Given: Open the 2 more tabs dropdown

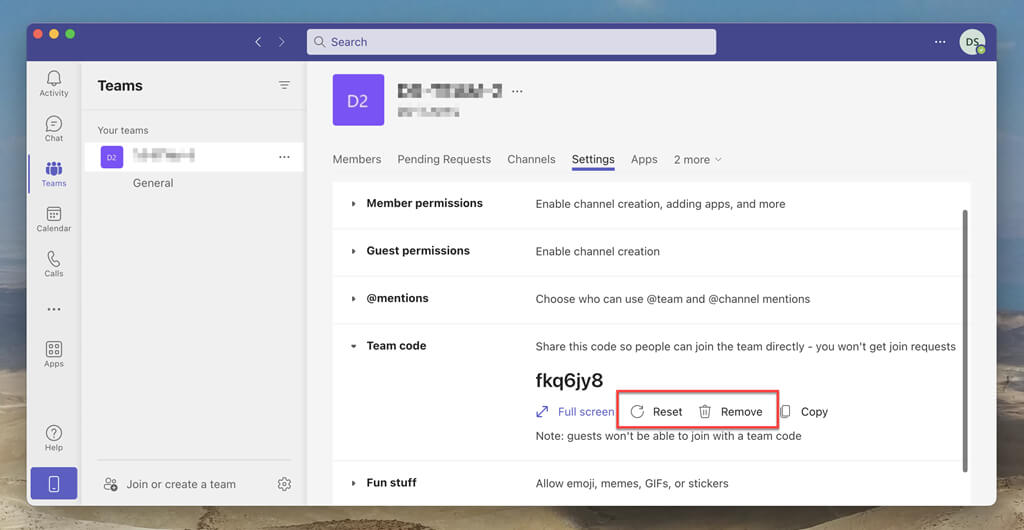Looking at the screenshot, I should (x=697, y=160).
